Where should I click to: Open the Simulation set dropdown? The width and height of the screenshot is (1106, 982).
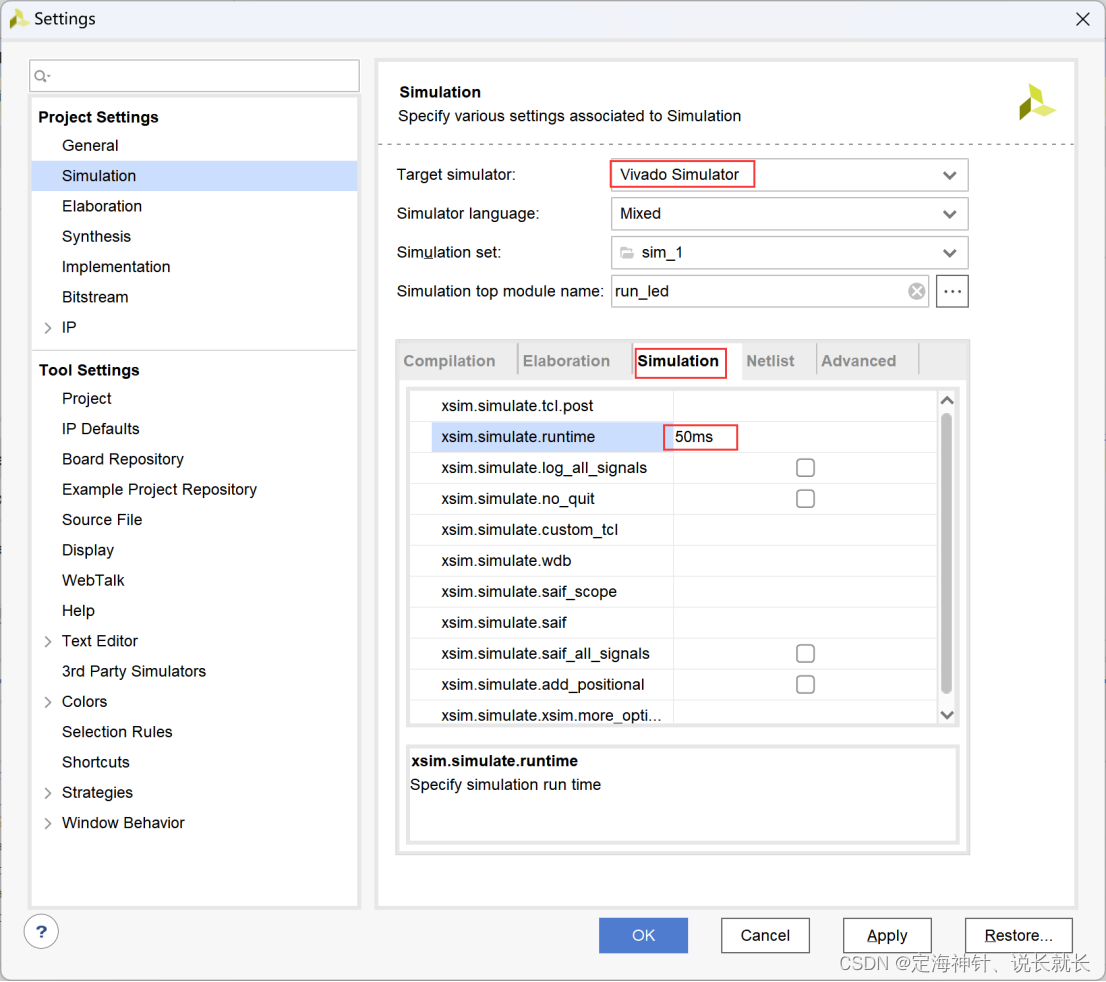pos(789,253)
